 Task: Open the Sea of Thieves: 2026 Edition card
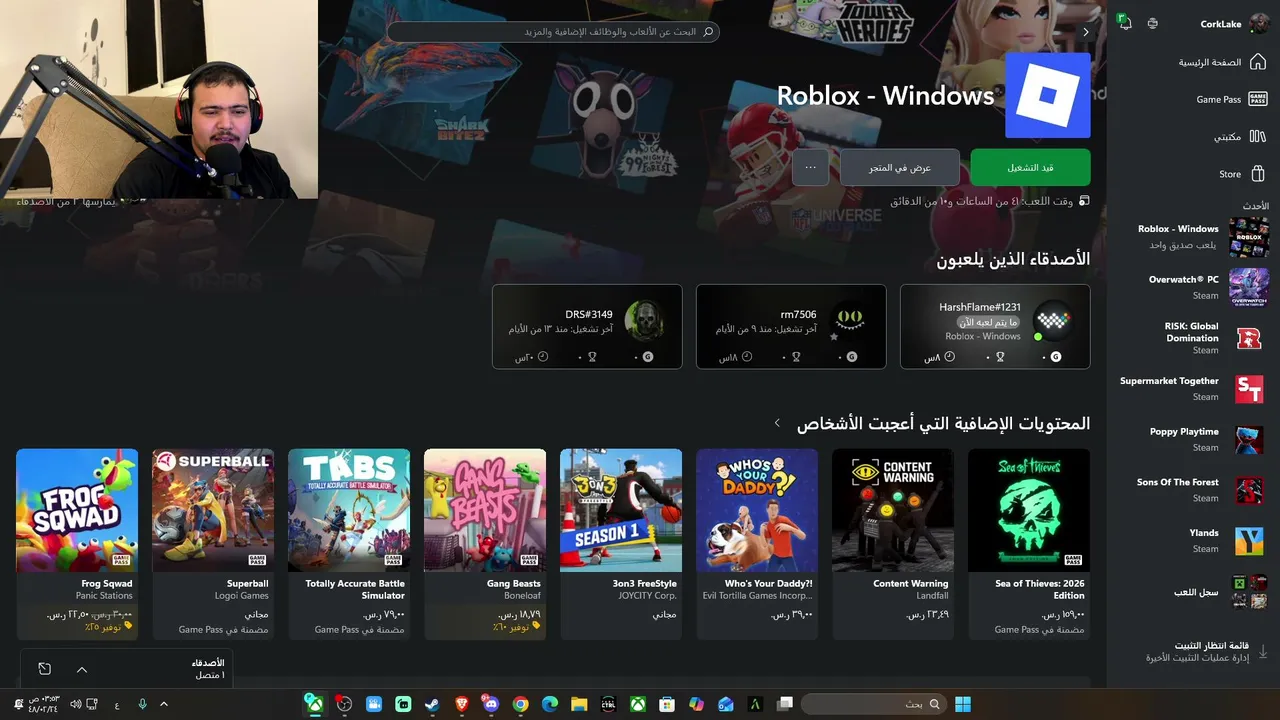coord(1029,543)
